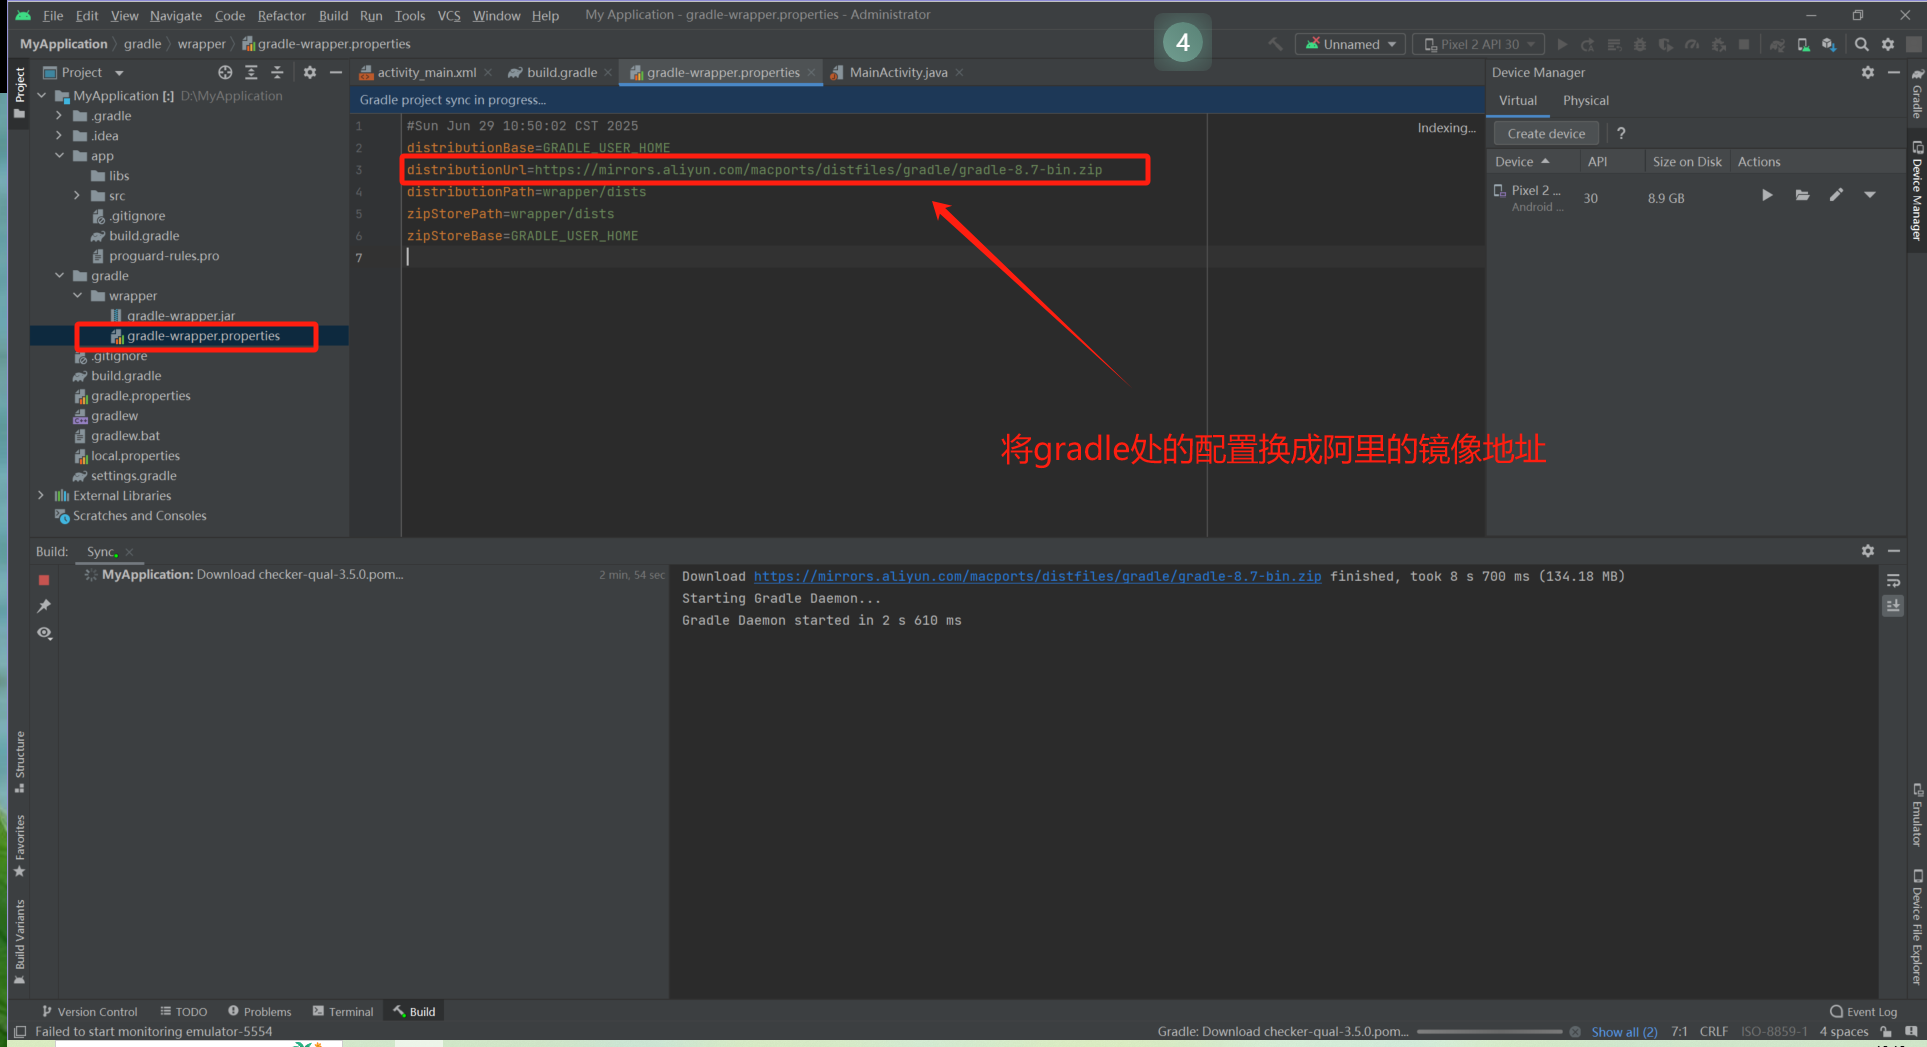
Task: Open Device Manager panel settings gear
Action: 1868,72
